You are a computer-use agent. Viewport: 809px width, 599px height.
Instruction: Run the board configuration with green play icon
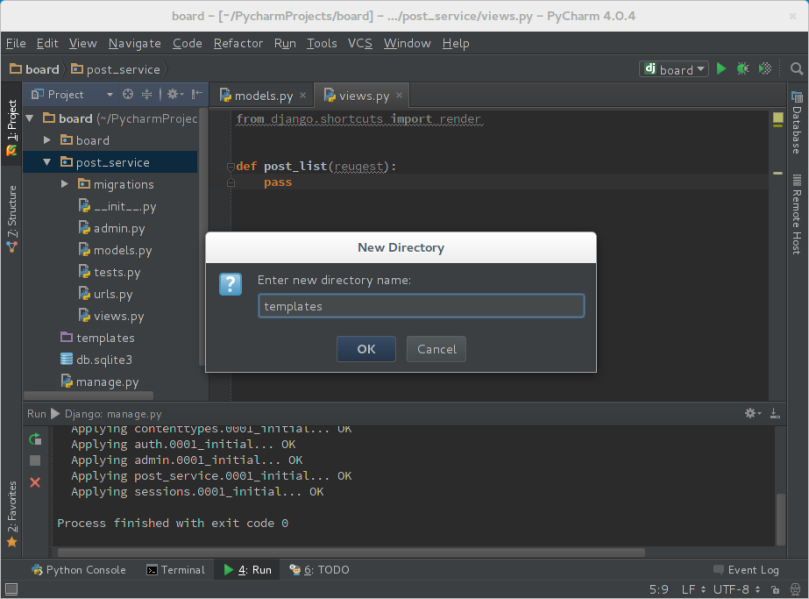pos(721,69)
